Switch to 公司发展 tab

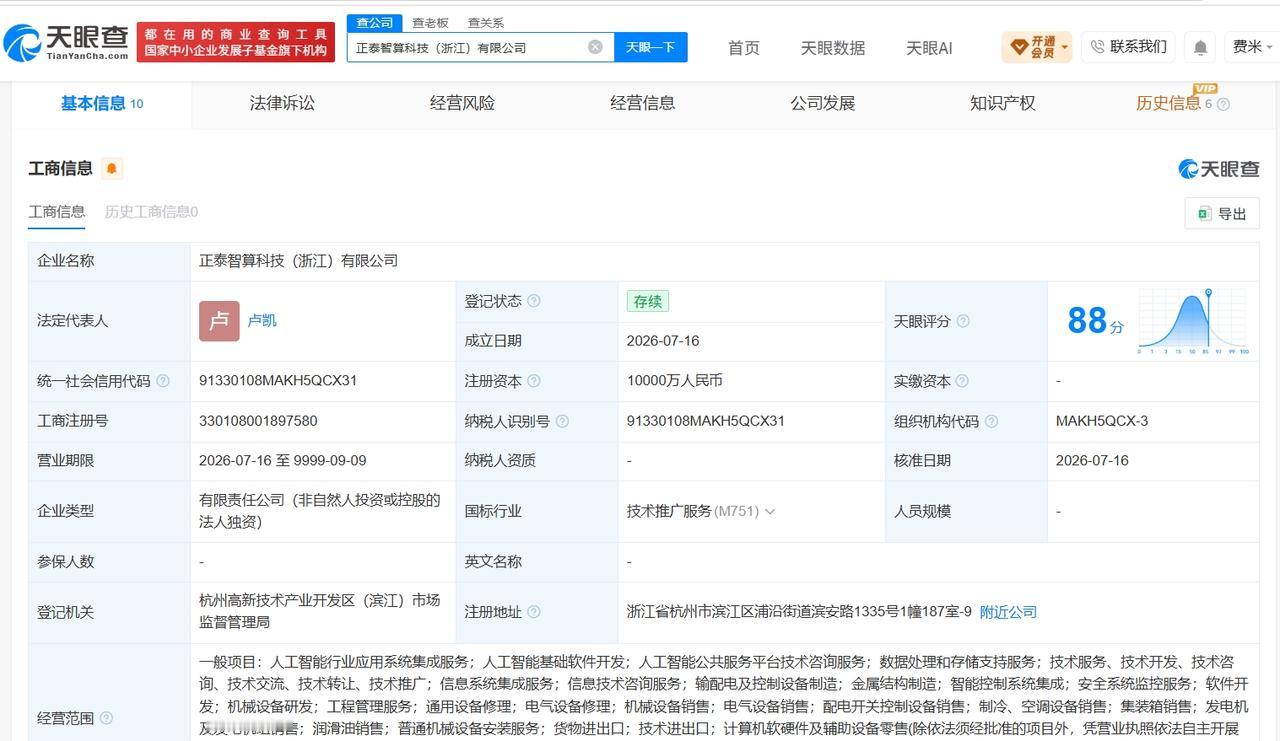[822, 103]
